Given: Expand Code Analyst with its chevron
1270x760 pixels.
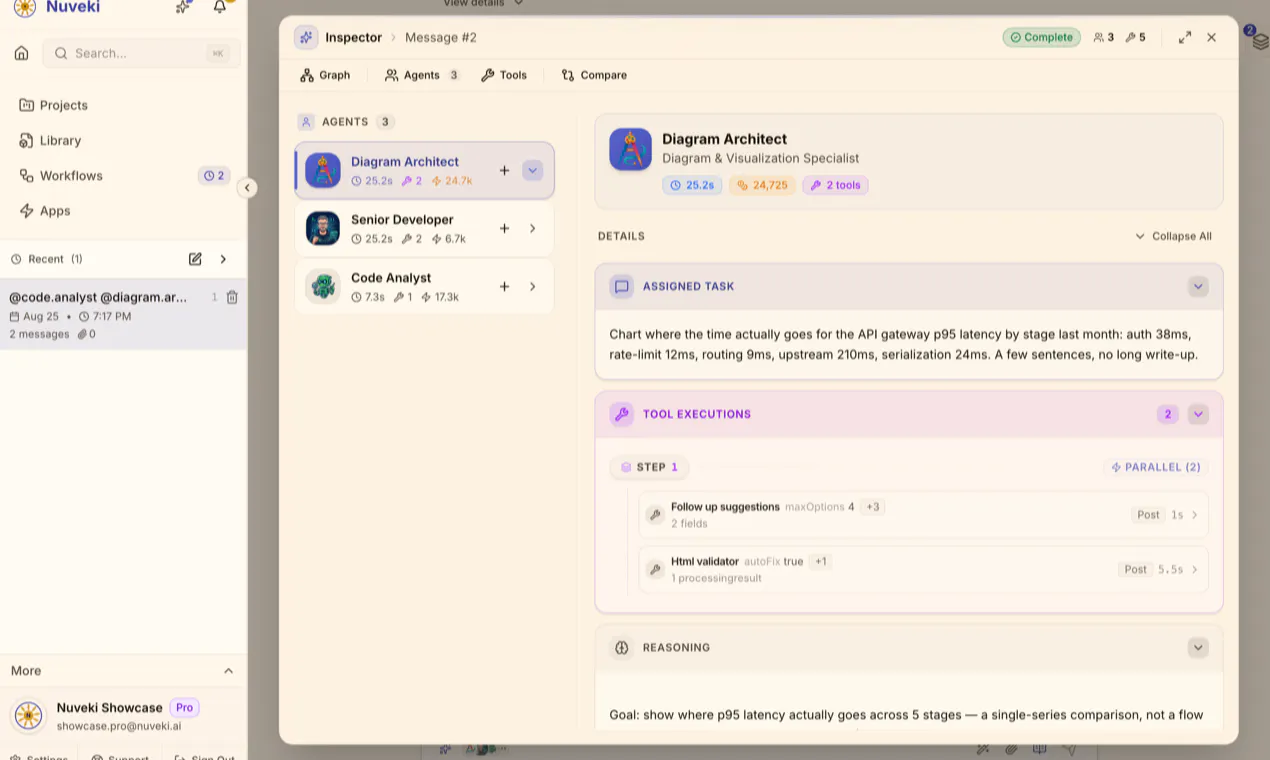Looking at the screenshot, I should [533, 287].
